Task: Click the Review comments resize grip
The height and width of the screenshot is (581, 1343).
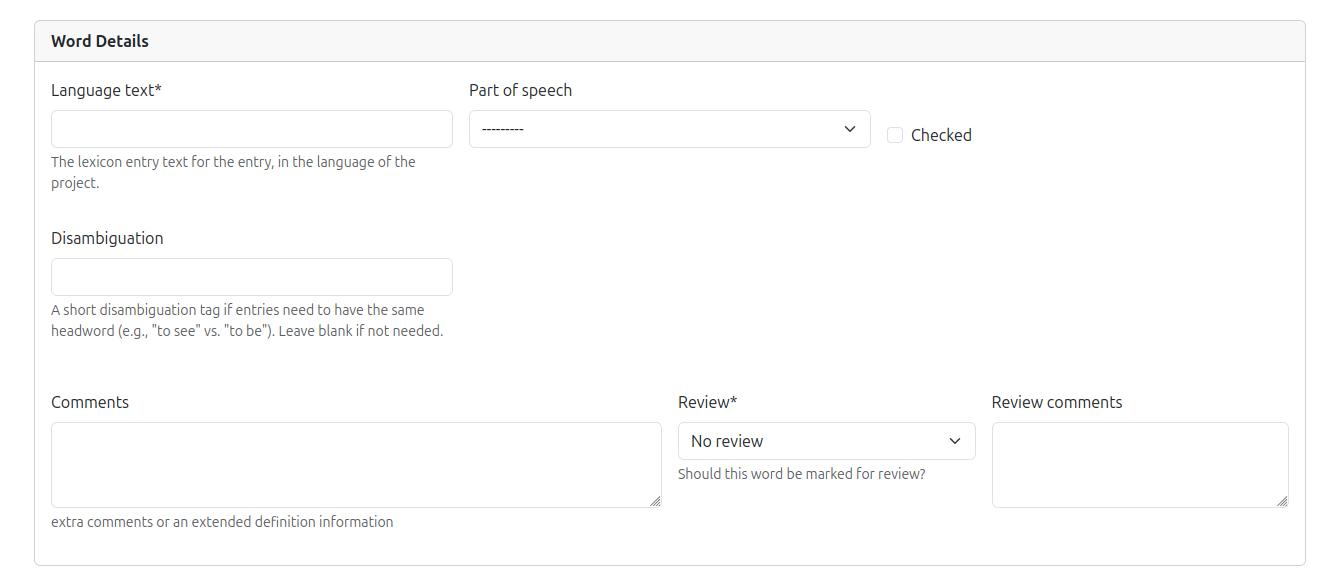Action: (x=1282, y=501)
